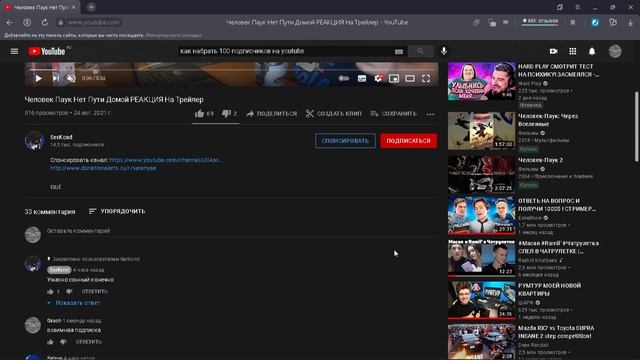The width and height of the screenshot is (640, 360).
Task: Toggle subtitles in the player
Action: pos(362,78)
